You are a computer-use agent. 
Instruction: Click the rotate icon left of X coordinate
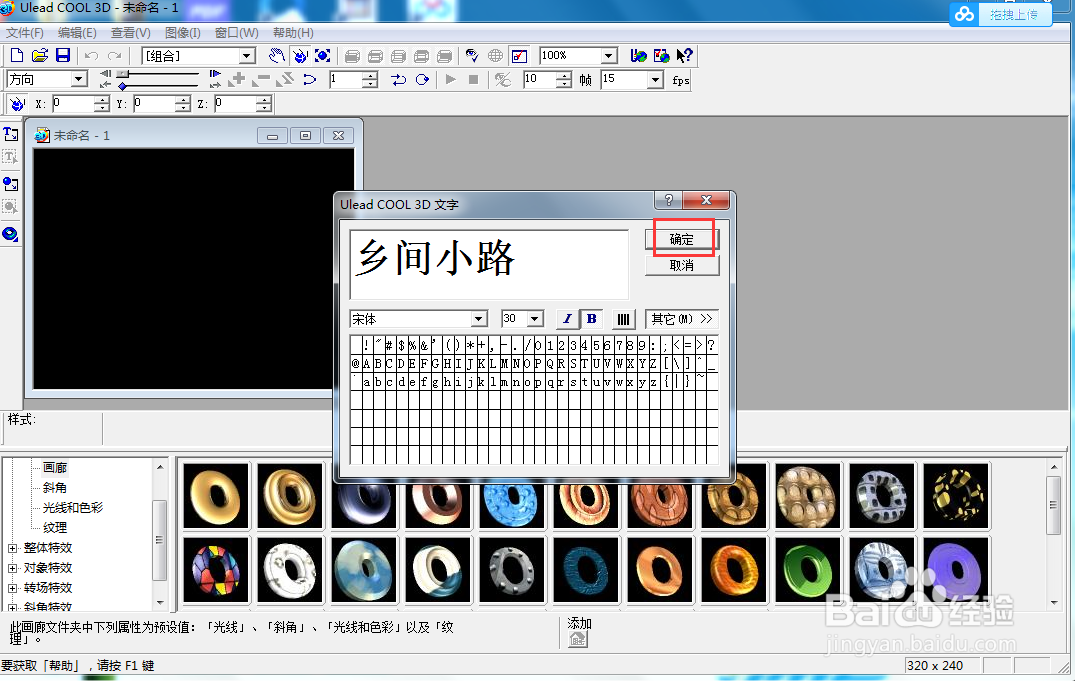pyautogui.click(x=16, y=104)
